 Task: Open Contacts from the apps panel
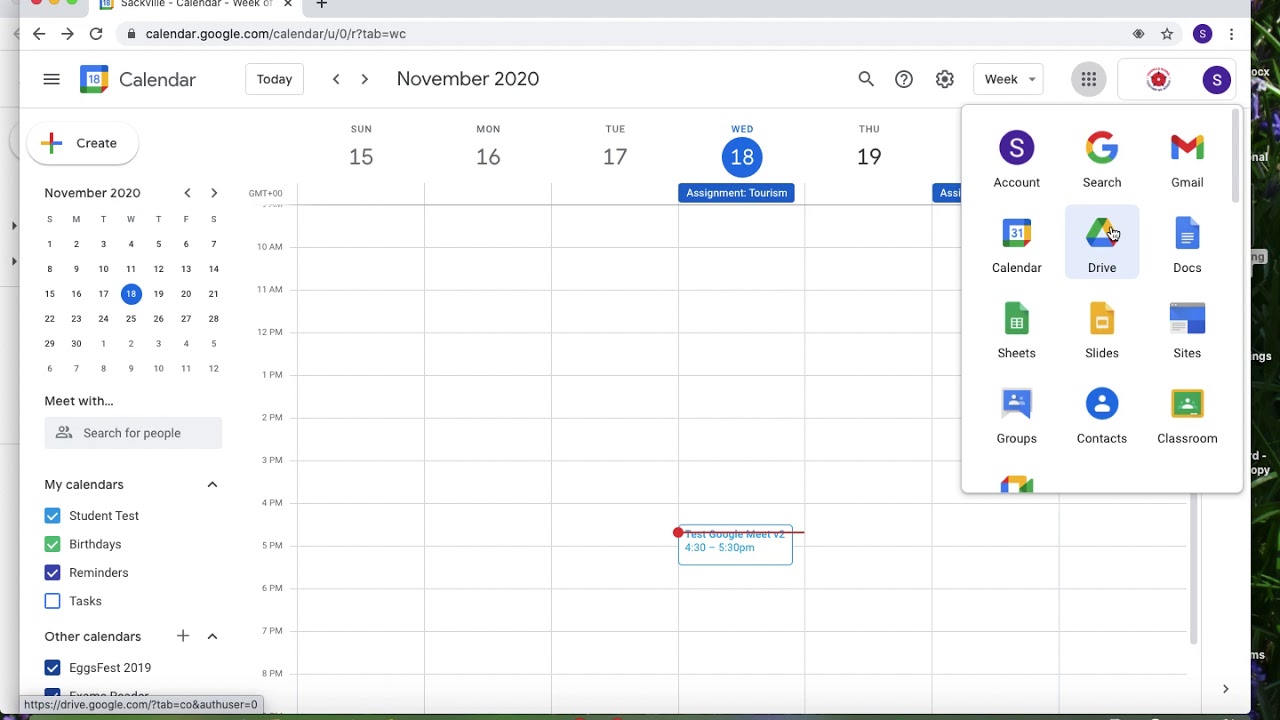click(x=1102, y=415)
